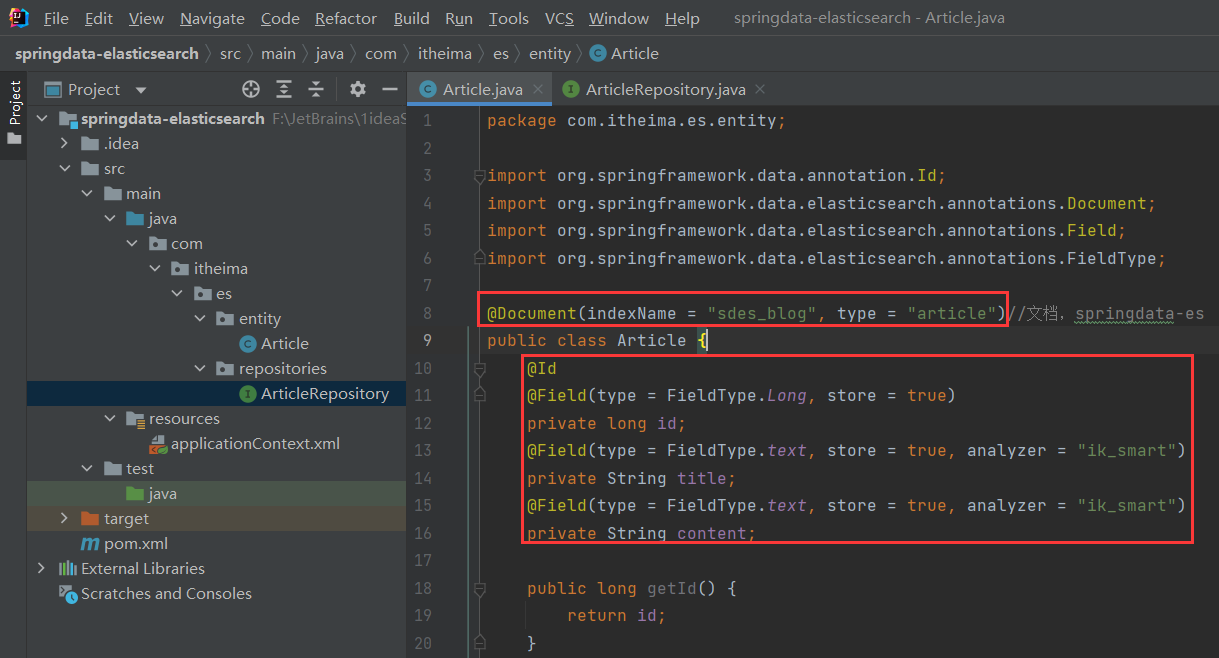Click the Collapse All icon in Project toolbar
1219x658 pixels.
pos(315,89)
